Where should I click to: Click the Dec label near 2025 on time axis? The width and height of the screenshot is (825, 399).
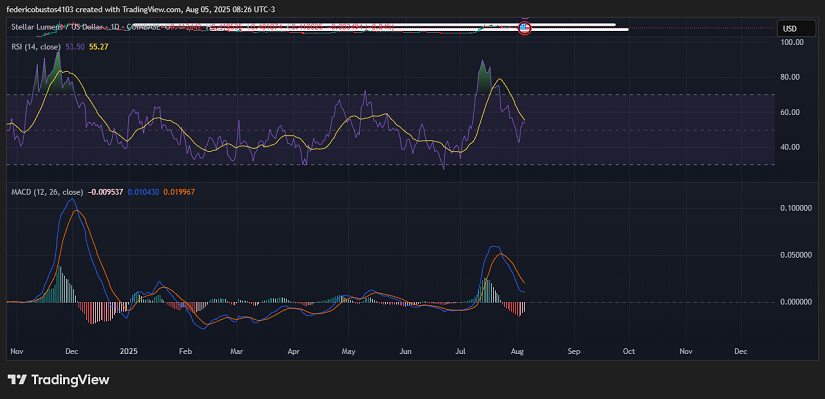pos(73,351)
